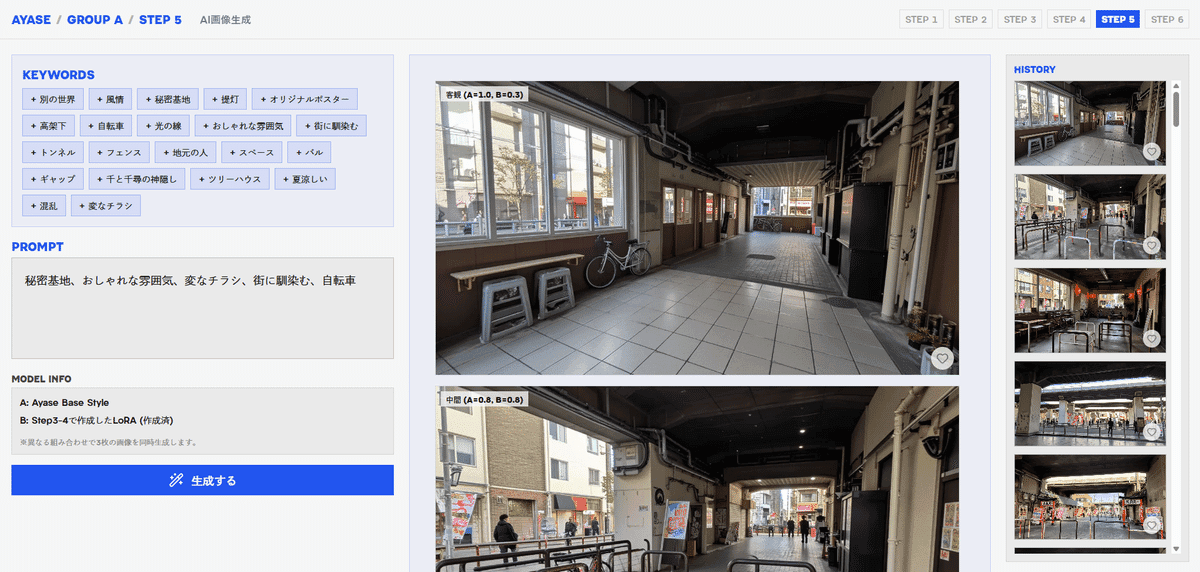The image size is (1200, 572).
Task: Add keyword 地元の人
Action: coord(186,152)
